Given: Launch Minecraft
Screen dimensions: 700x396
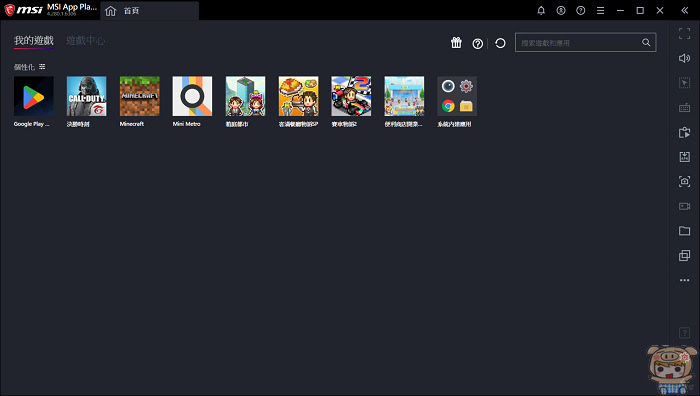Looking at the screenshot, I should click(139, 96).
